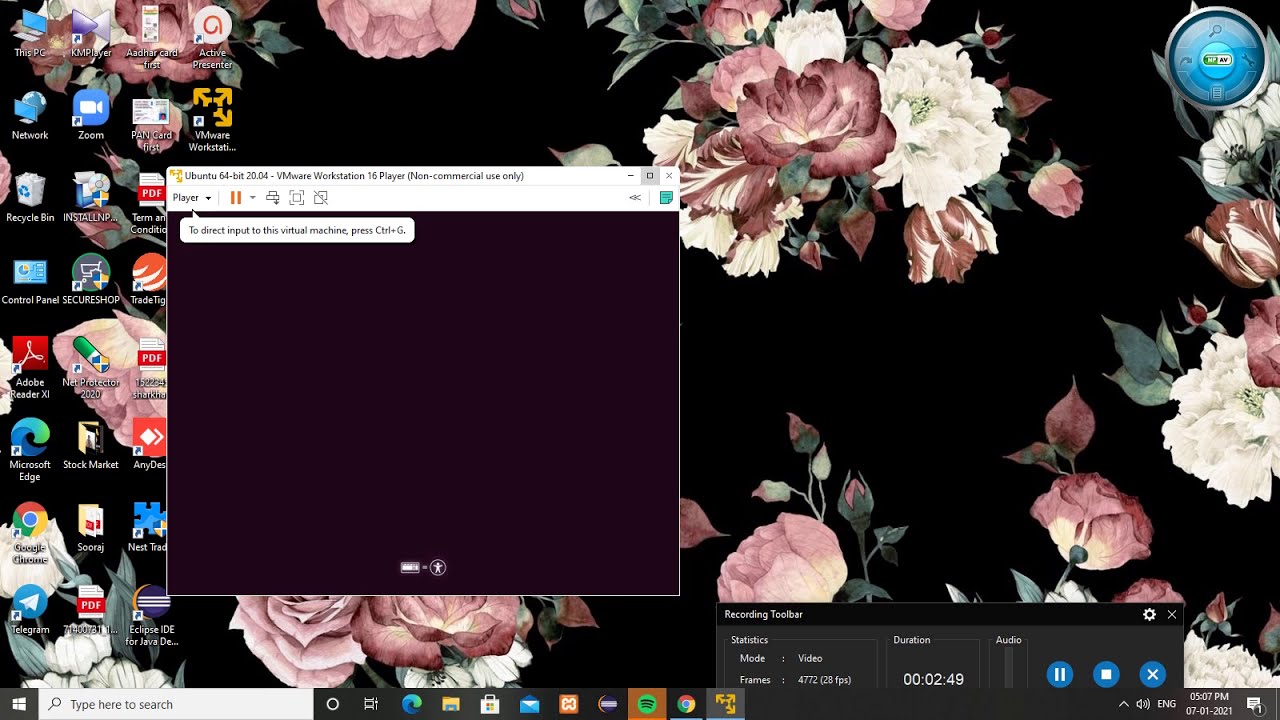The width and height of the screenshot is (1280, 720).
Task: Click the Frames 4772 (28 fps) value
Action: click(x=824, y=680)
